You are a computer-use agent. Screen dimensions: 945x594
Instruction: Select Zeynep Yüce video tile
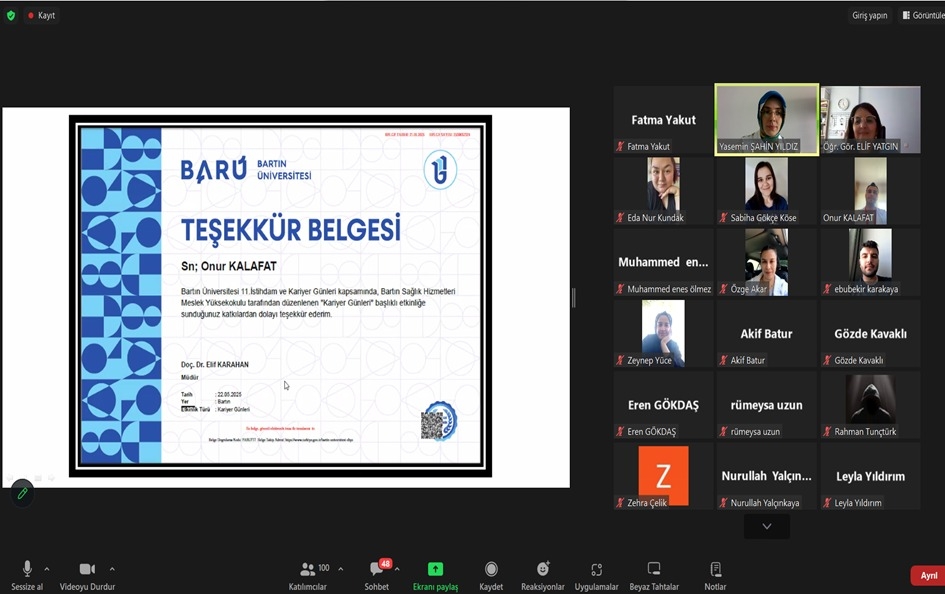coord(663,333)
